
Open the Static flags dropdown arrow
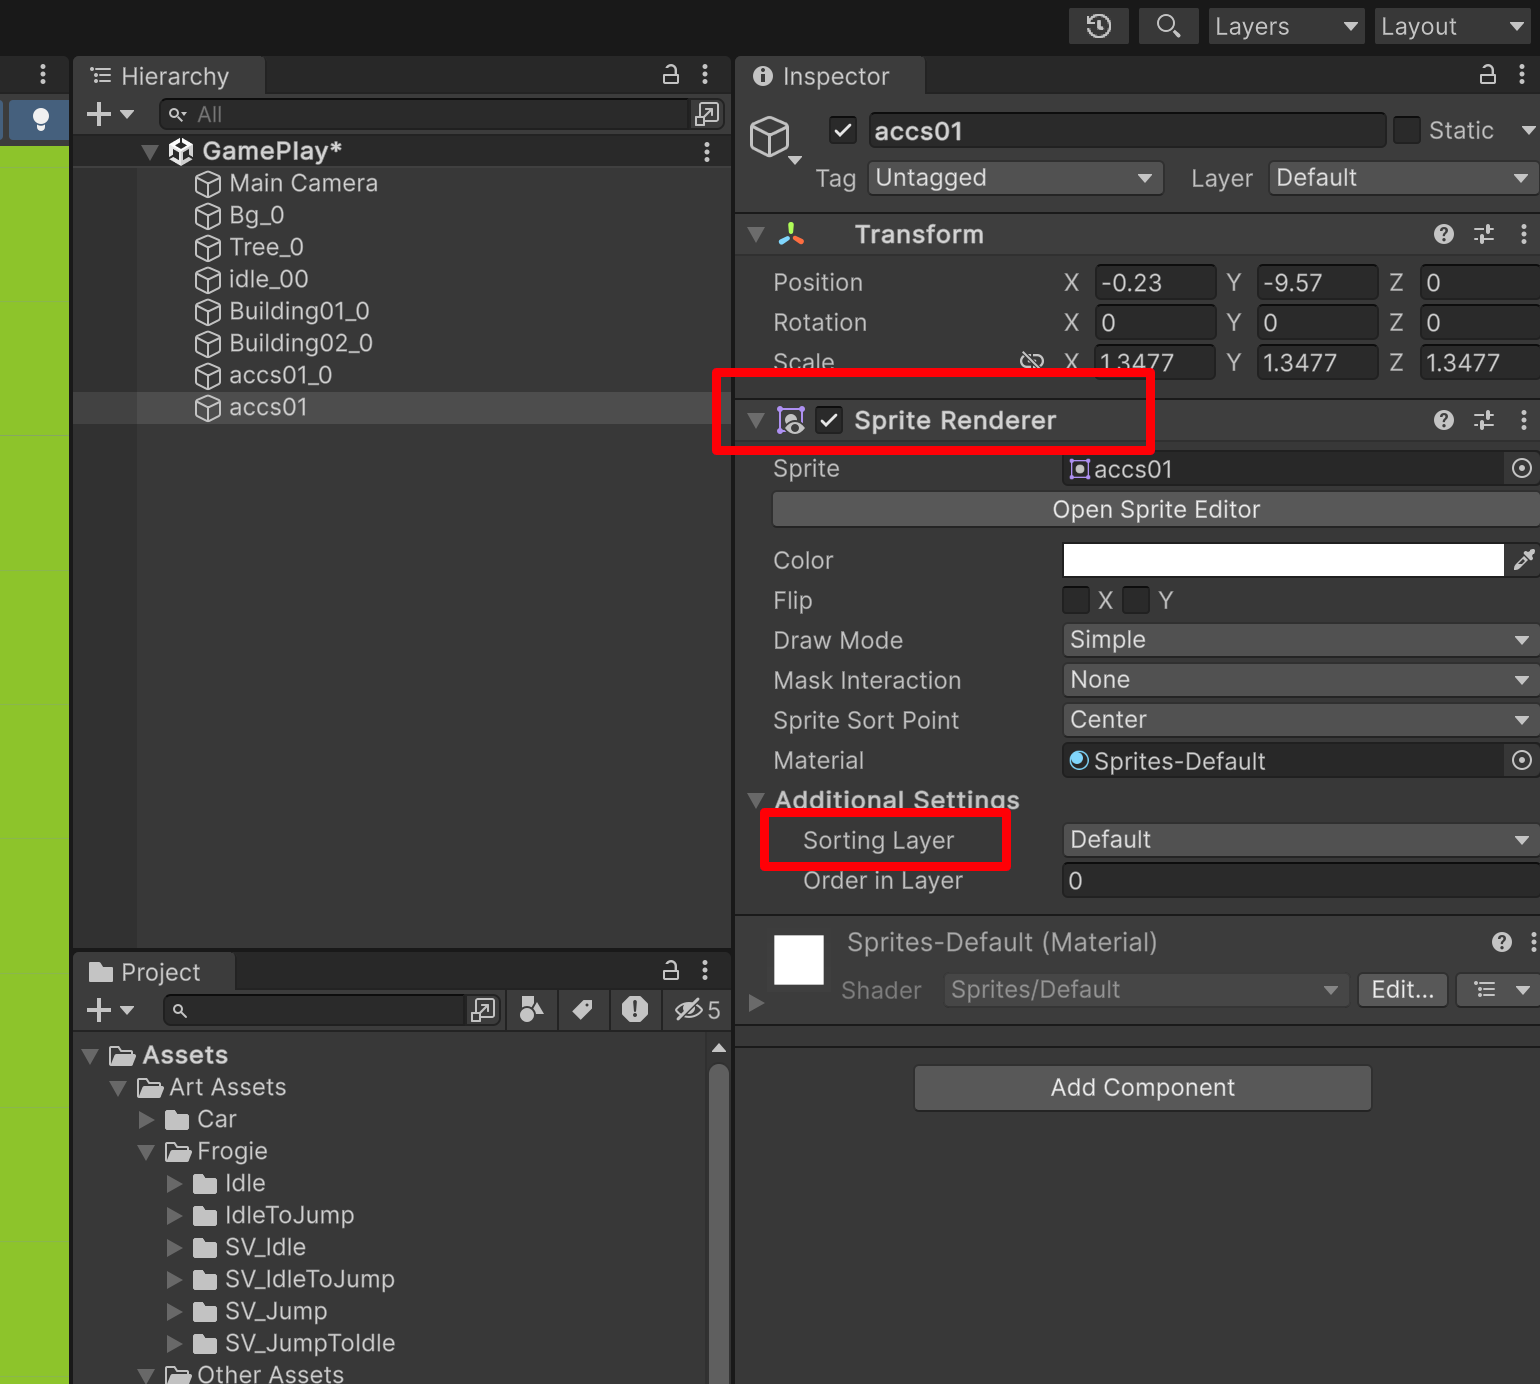point(1527,130)
